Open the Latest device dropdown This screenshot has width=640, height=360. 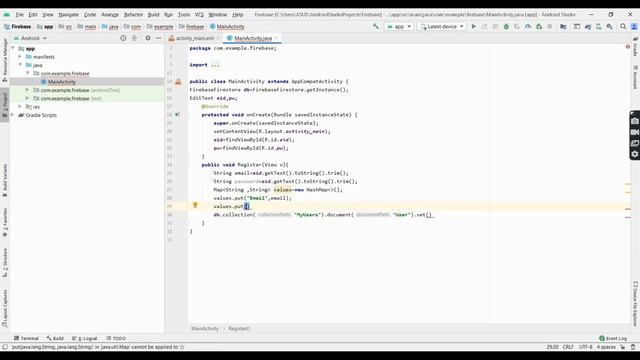click(442, 27)
